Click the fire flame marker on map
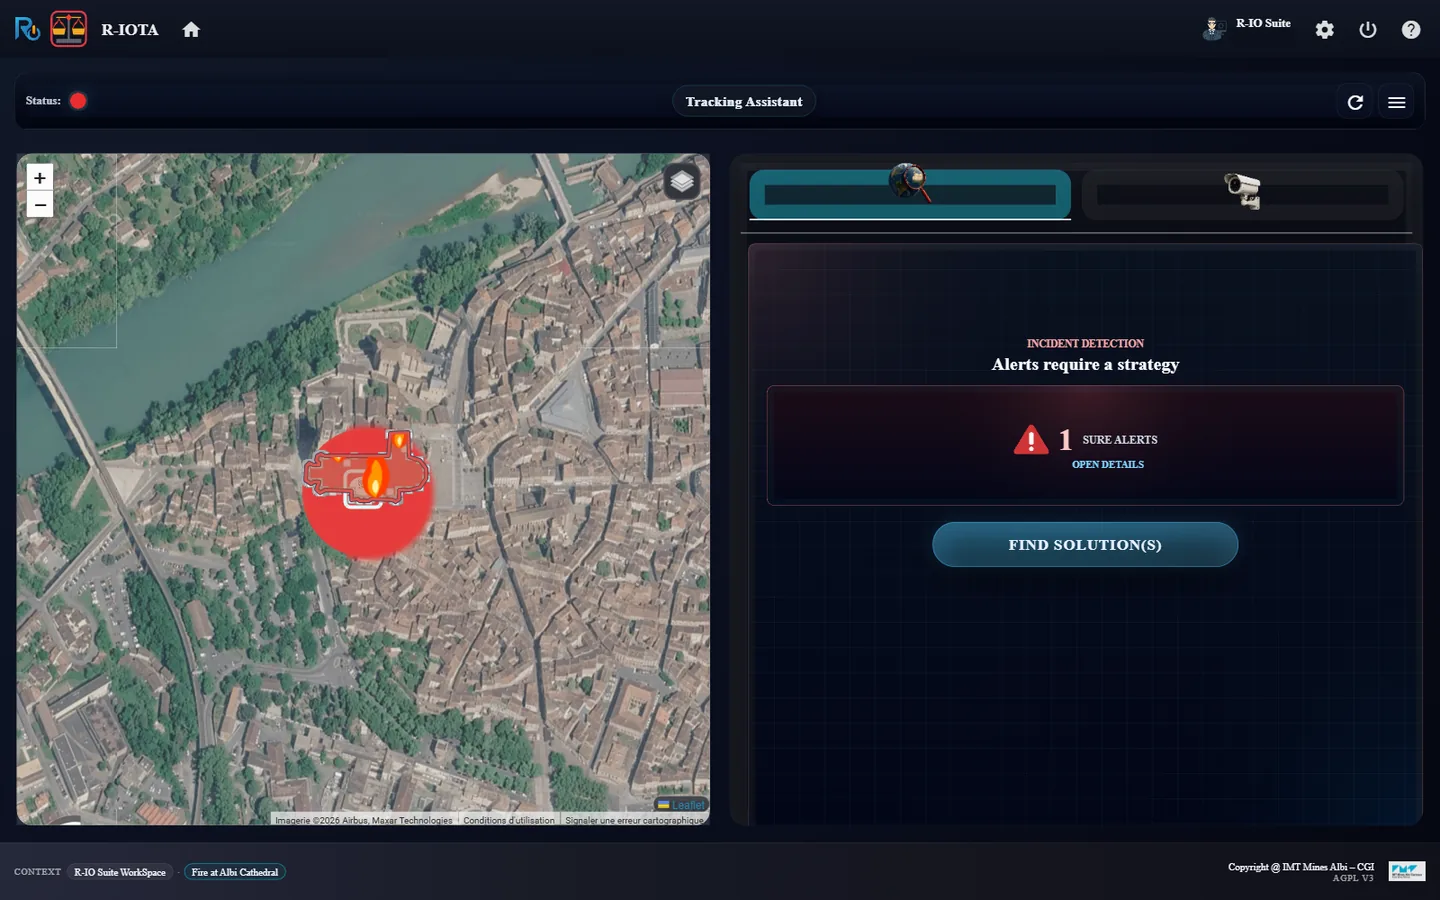 click(375, 477)
